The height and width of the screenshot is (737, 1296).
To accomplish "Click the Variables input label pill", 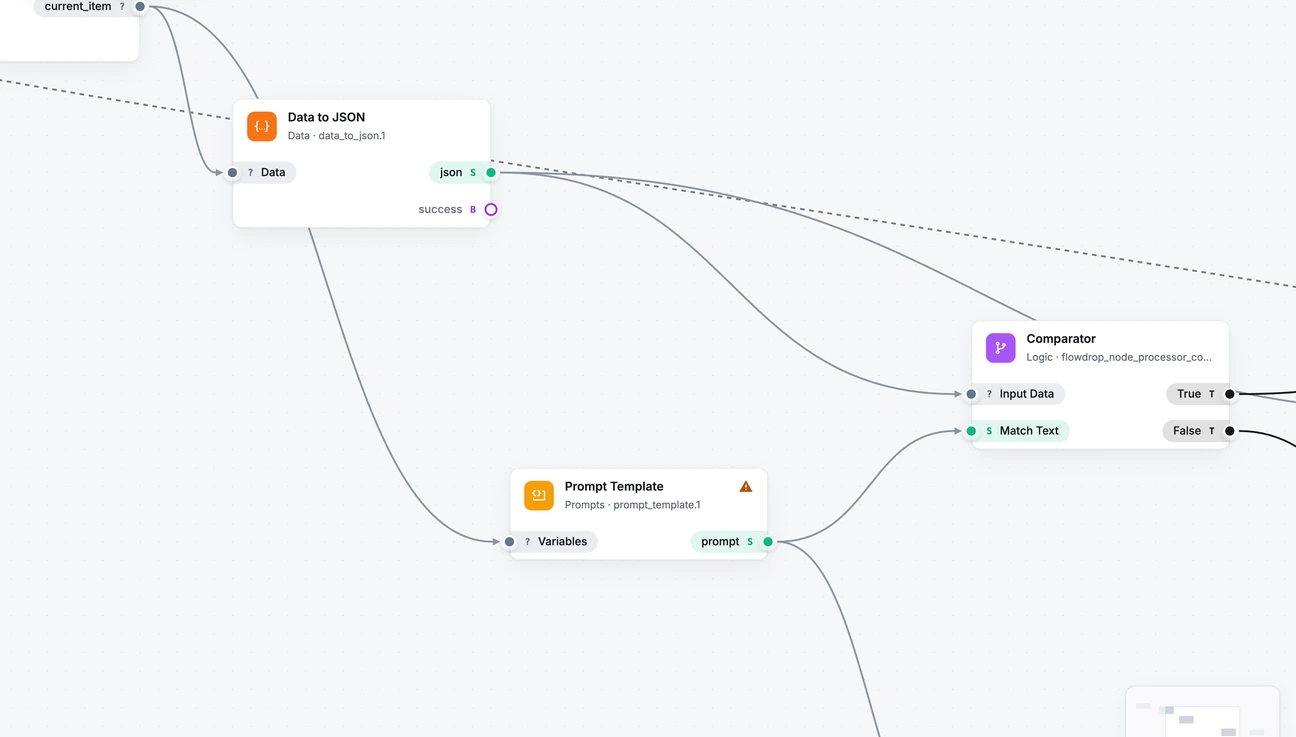I will pyautogui.click(x=554, y=542).
